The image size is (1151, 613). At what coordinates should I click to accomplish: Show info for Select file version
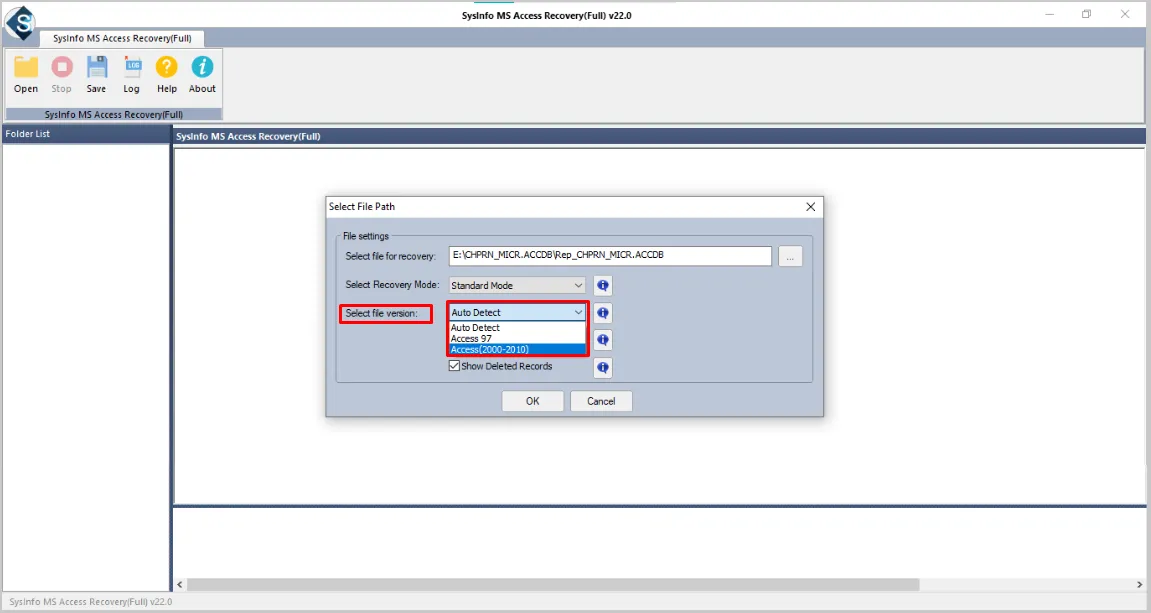coord(603,313)
